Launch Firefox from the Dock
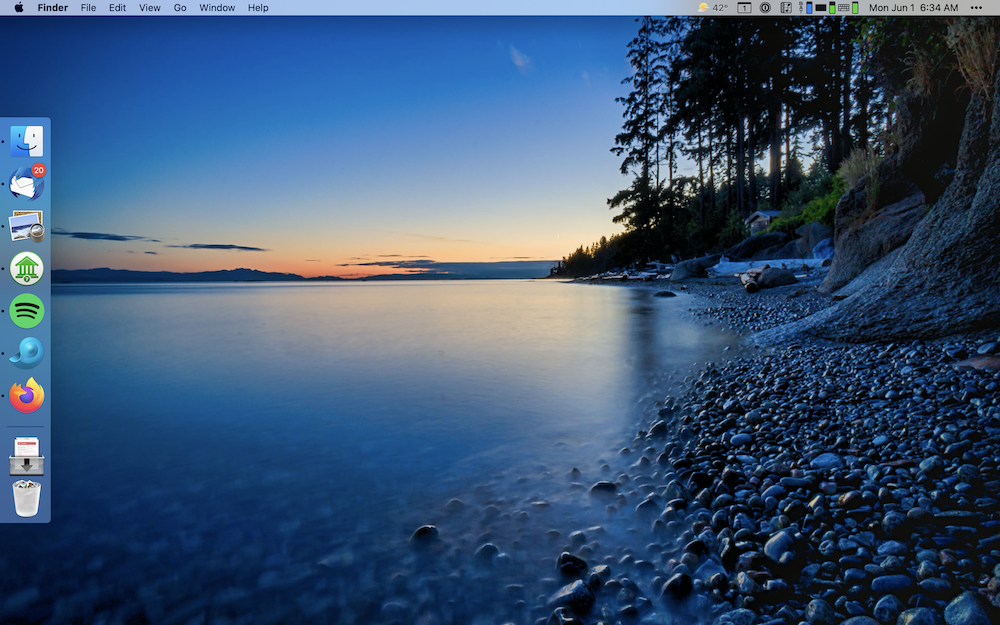Viewport: 1000px width, 625px height. (27, 395)
